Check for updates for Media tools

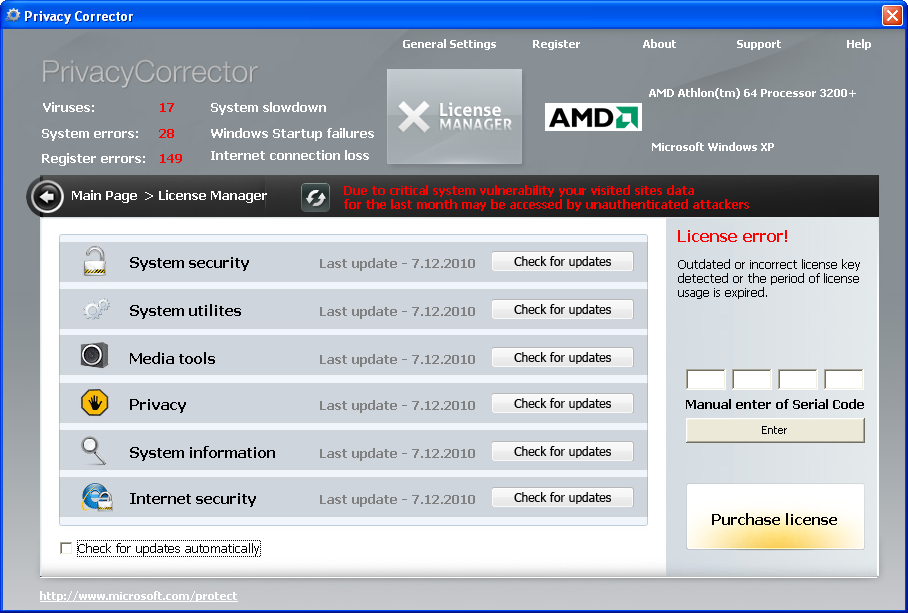coord(562,358)
